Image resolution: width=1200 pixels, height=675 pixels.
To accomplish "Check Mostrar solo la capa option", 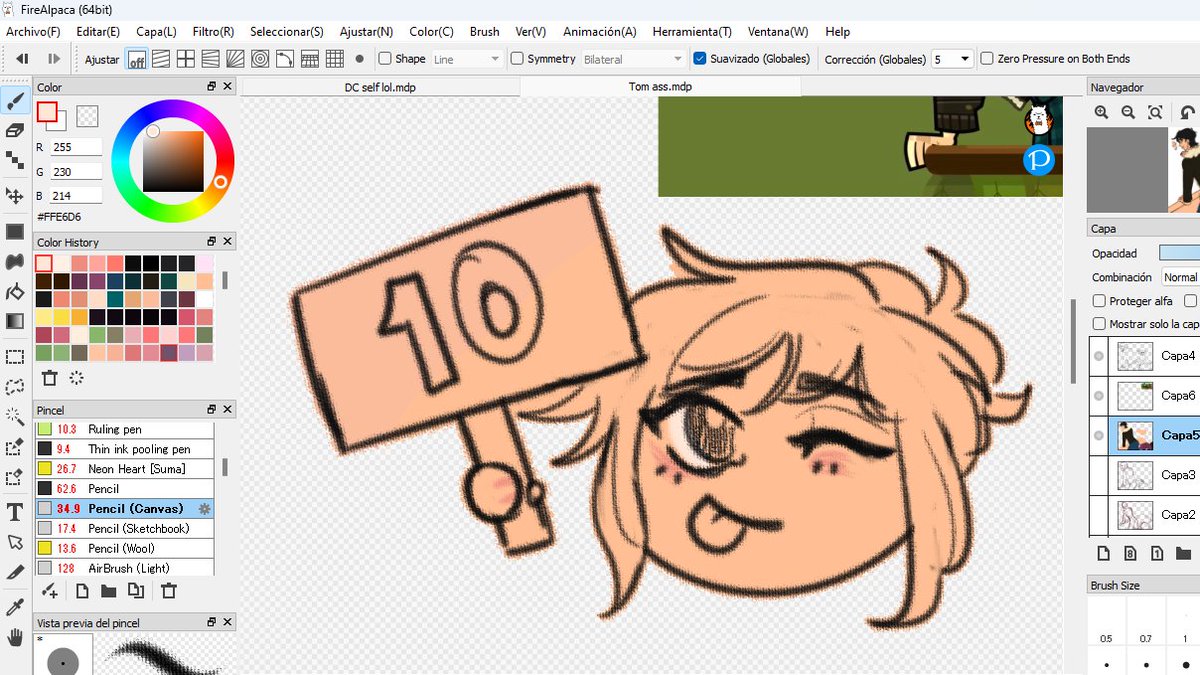I will pyautogui.click(x=1100, y=324).
